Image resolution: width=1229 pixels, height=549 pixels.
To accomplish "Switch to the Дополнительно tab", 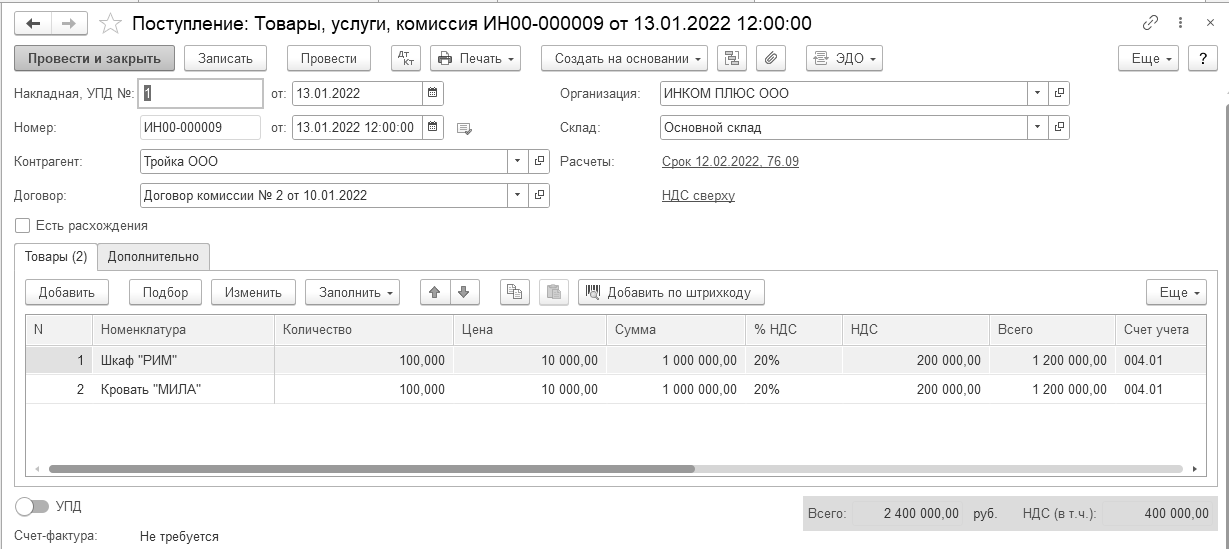I will click(153, 257).
